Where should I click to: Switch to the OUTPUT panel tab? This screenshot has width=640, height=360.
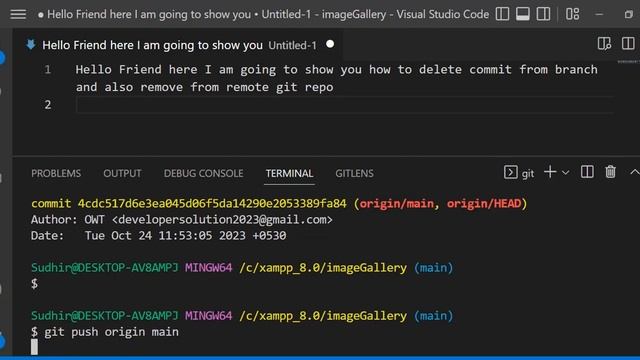[x=122, y=173]
